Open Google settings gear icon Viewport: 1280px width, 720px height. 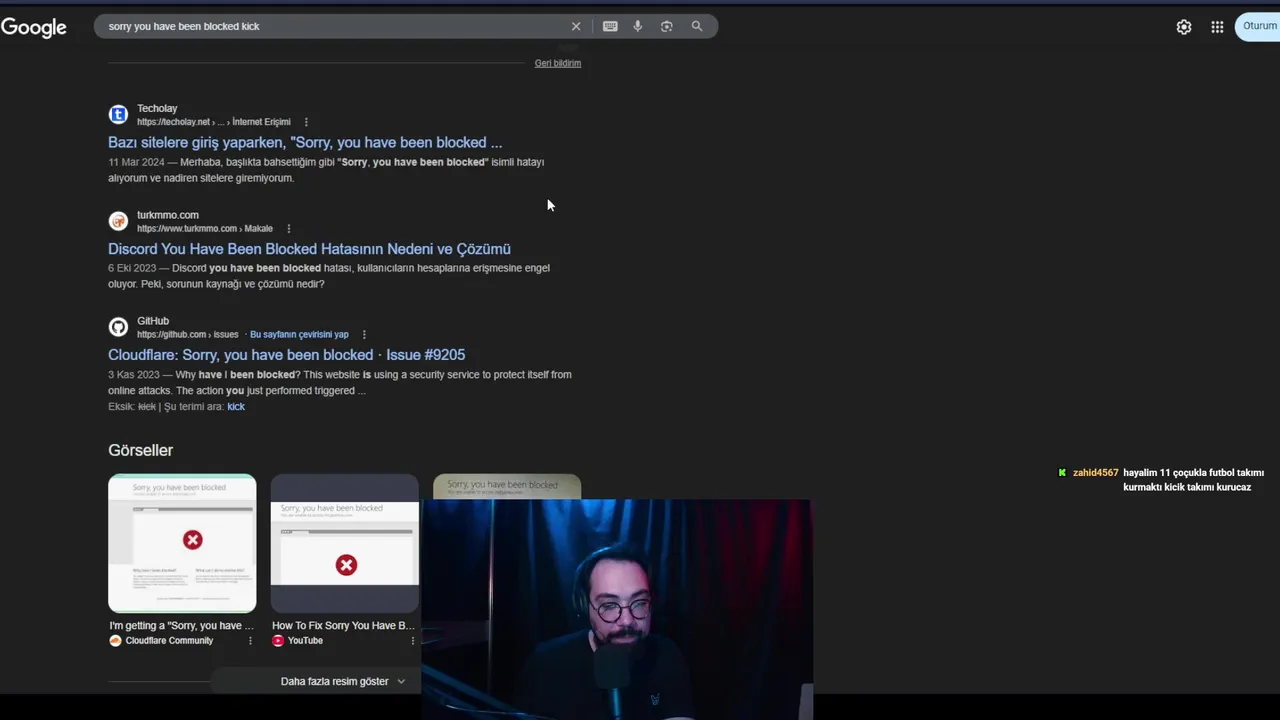[1184, 27]
